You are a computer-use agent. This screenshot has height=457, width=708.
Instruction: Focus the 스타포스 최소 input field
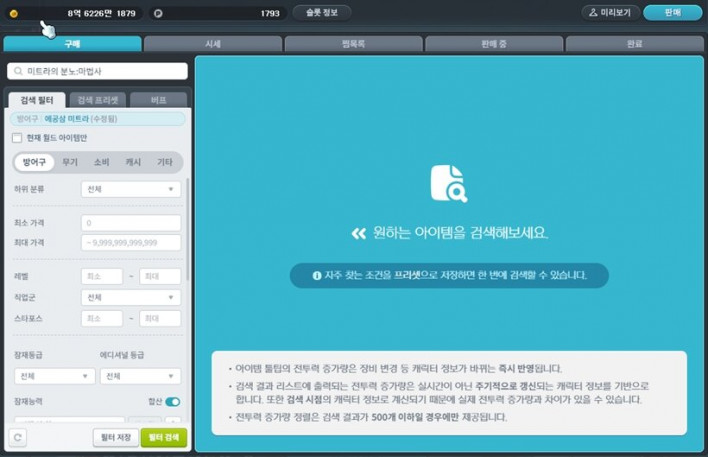(102, 318)
